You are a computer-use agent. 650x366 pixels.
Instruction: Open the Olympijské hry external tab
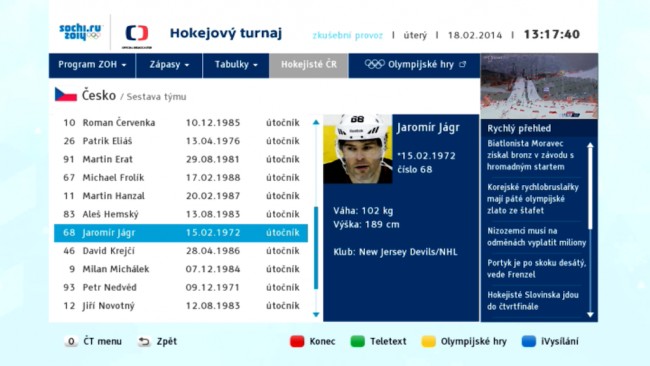tap(415, 65)
